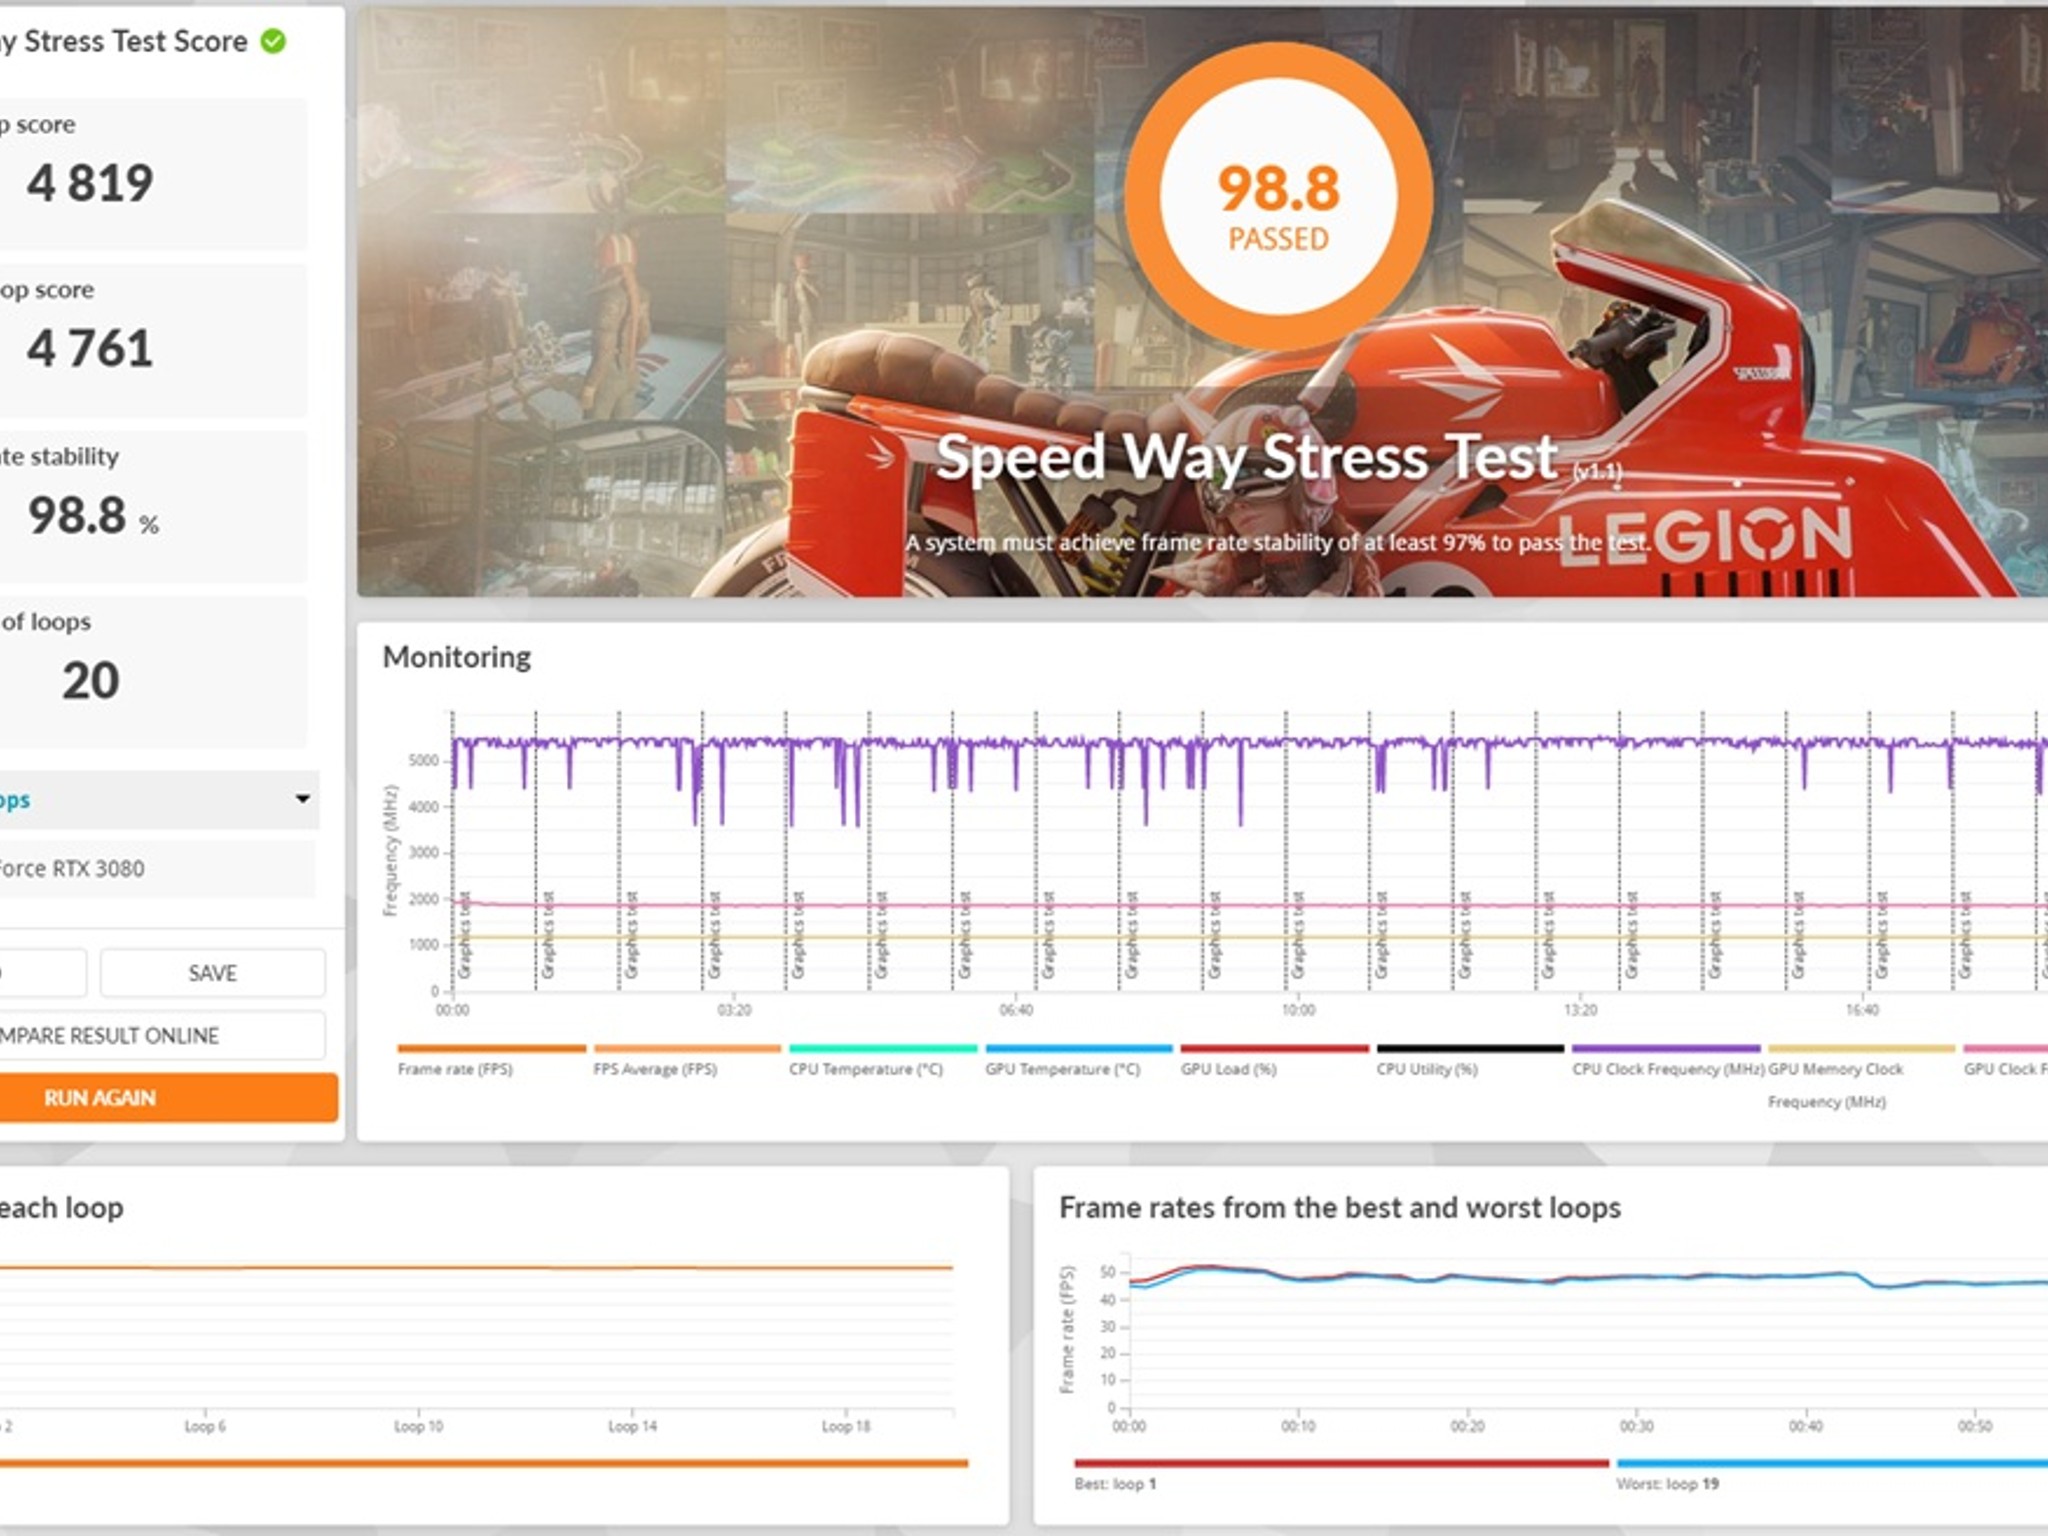
Task: Click the SAVE button
Action: coord(213,973)
